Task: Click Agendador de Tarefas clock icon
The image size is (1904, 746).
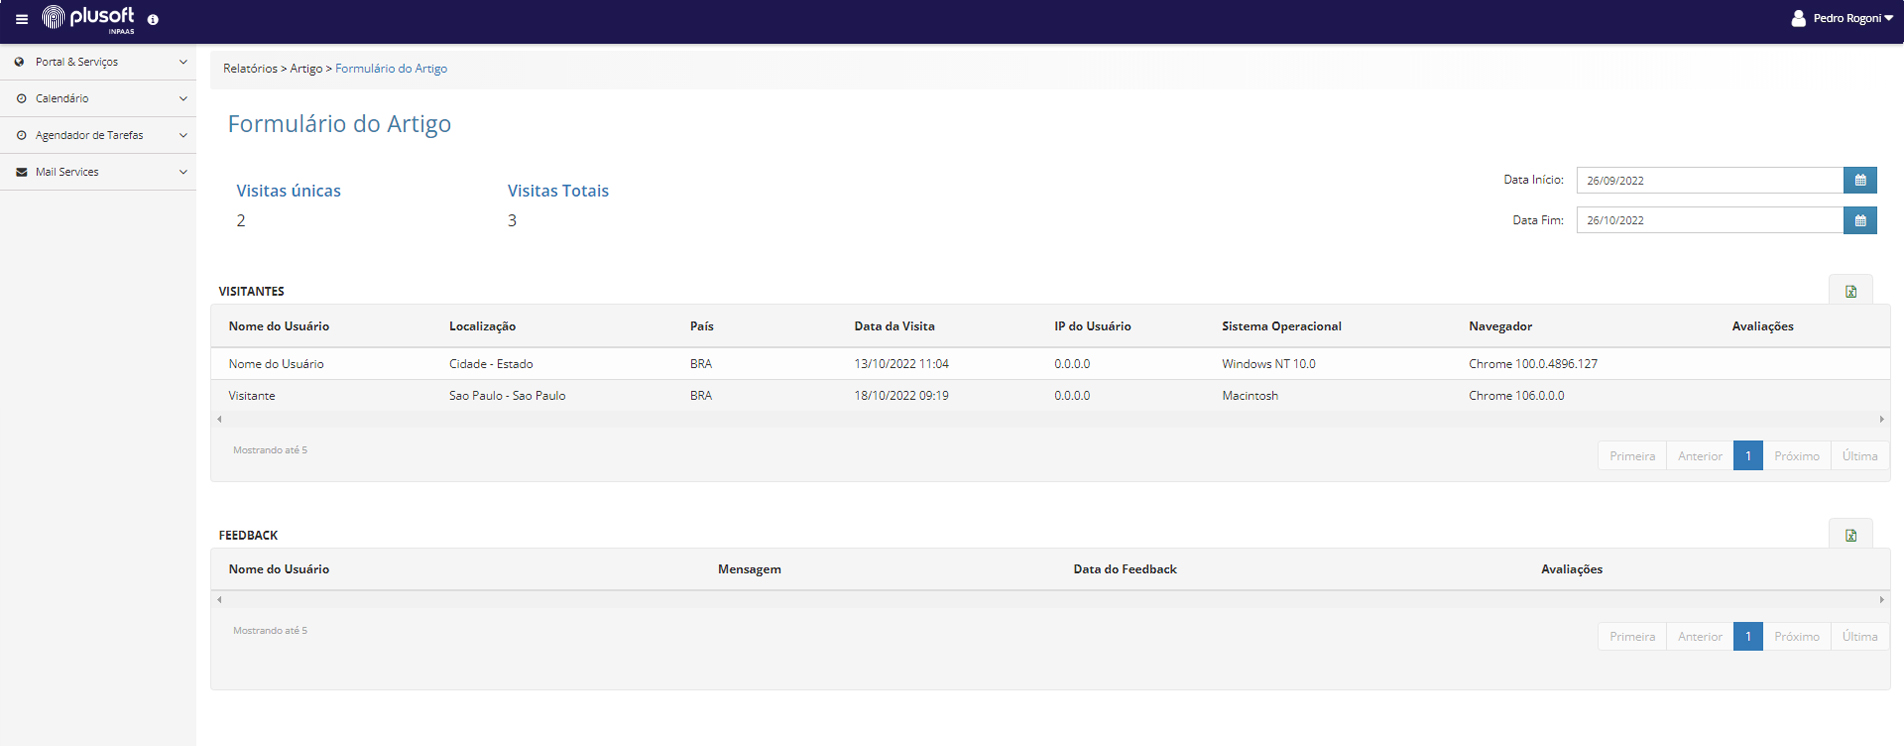Action: pyautogui.click(x=21, y=135)
